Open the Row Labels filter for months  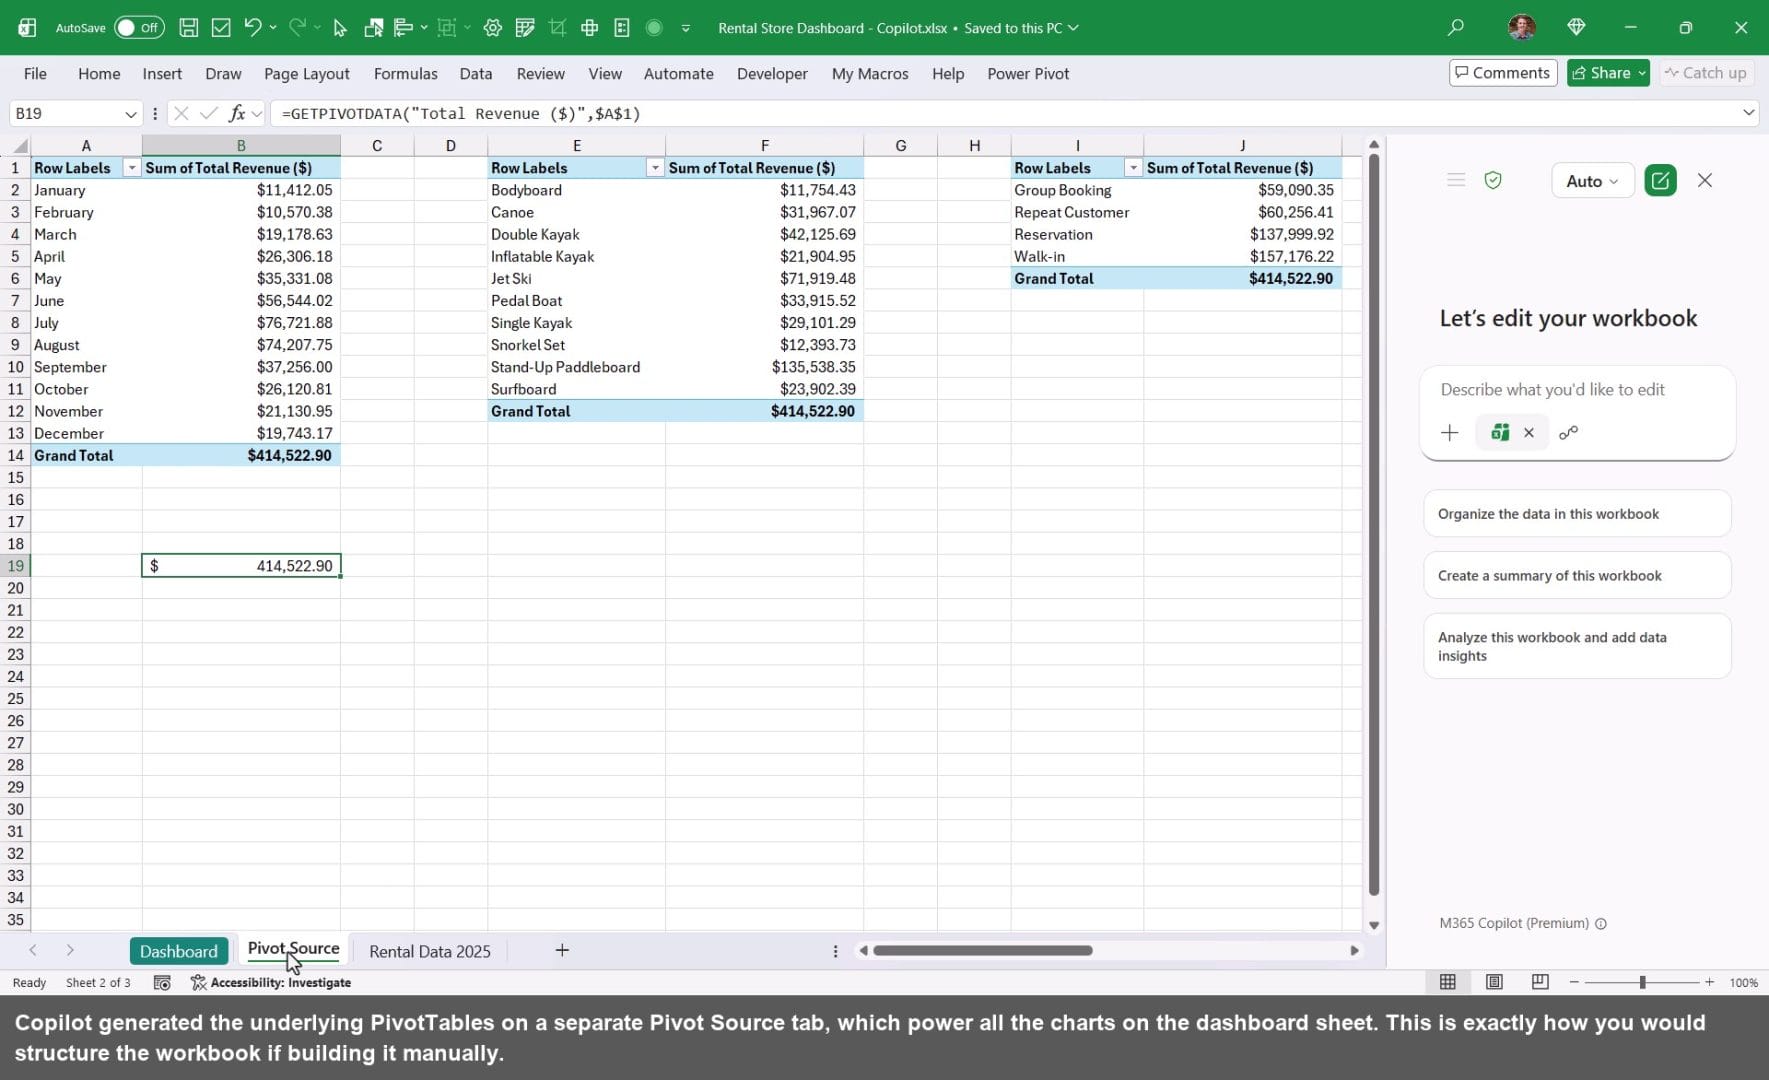click(x=131, y=168)
